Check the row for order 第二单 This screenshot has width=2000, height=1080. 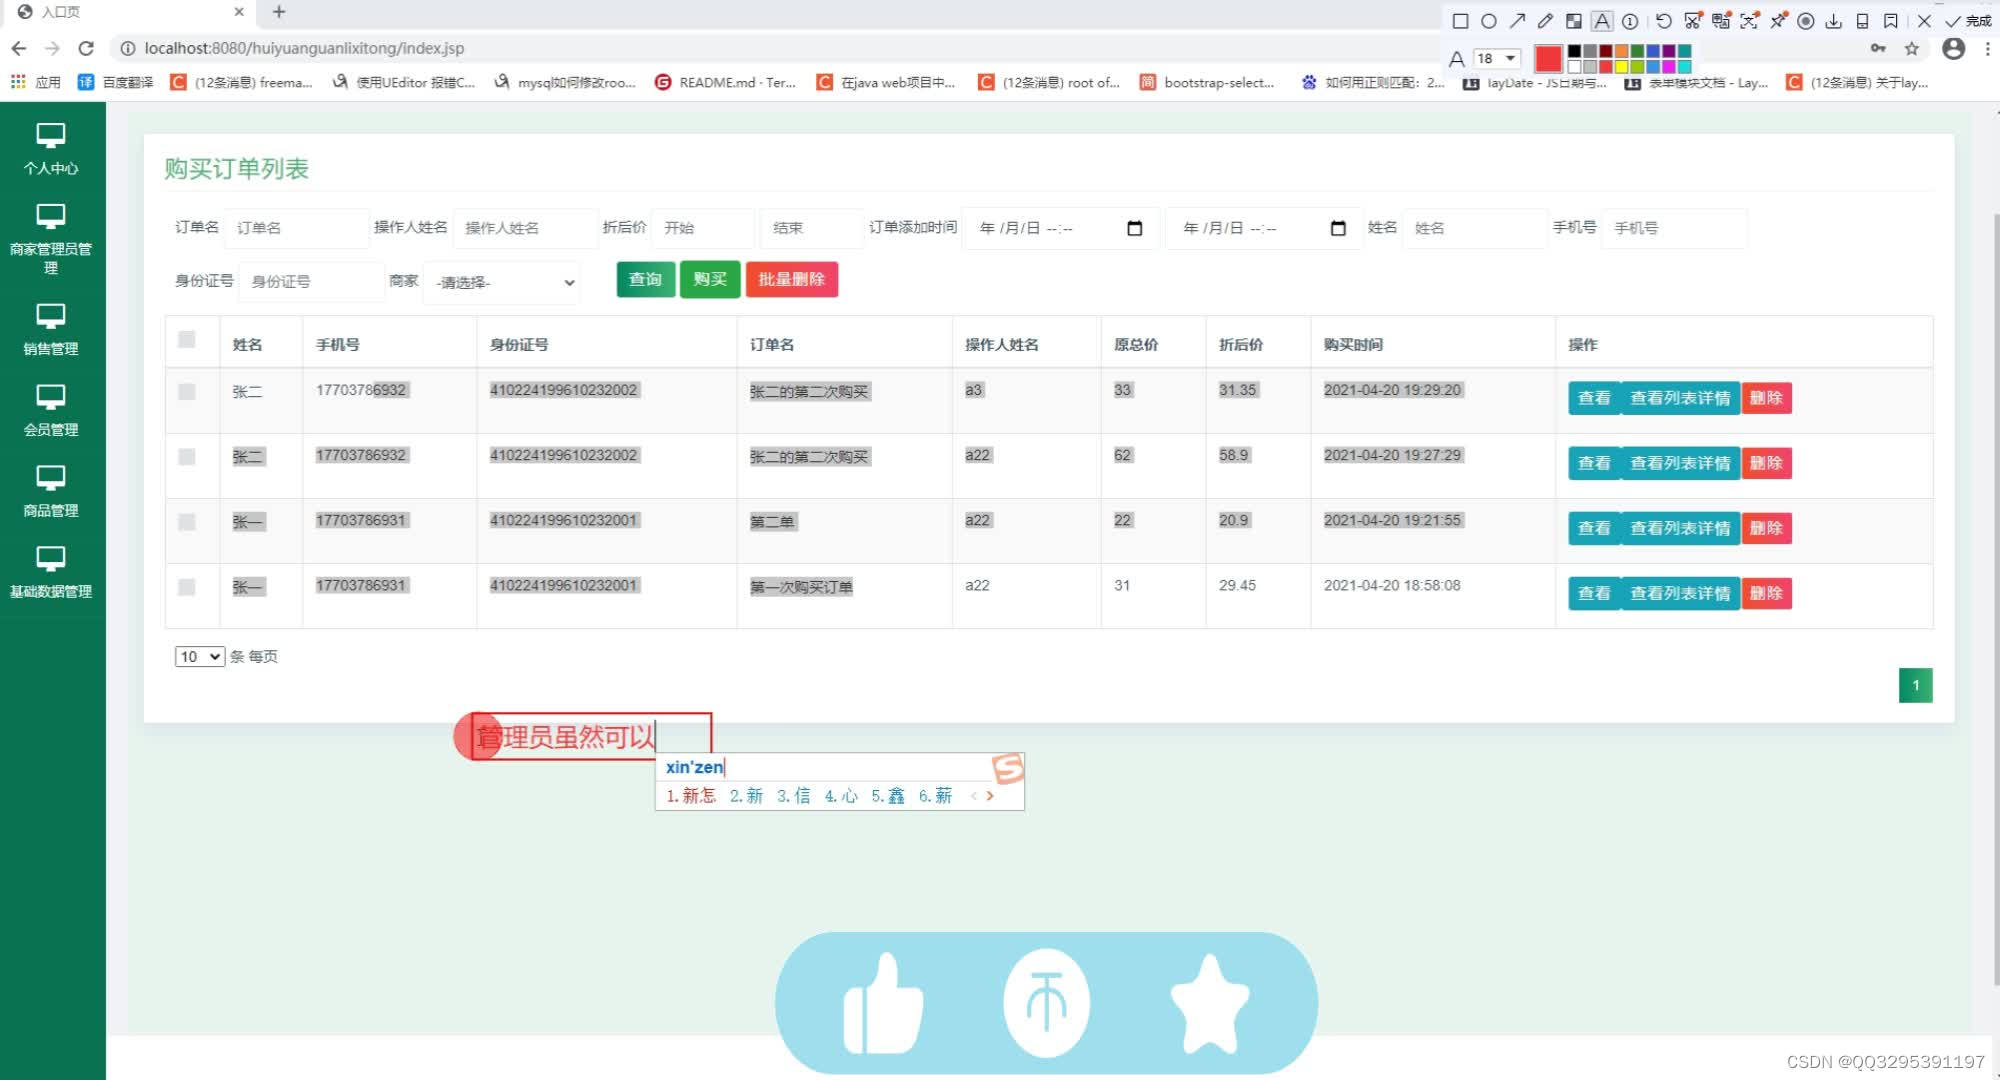pos(187,521)
